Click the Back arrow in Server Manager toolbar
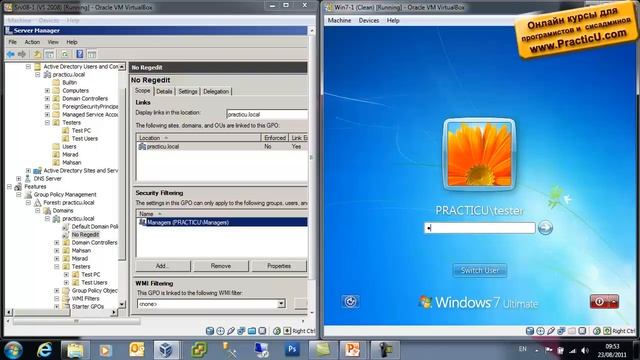This screenshot has height=360, width=640. pos(11,54)
